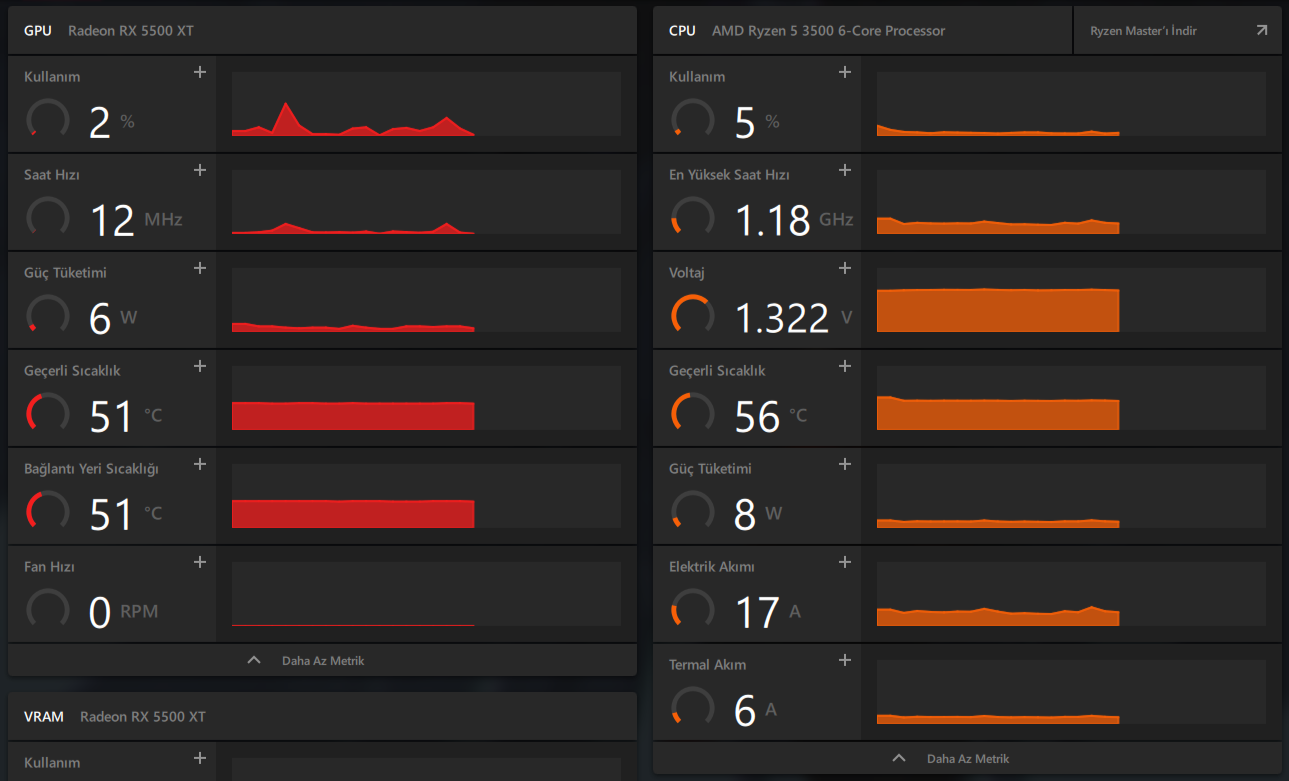Screen dimensions: 1289x781
Task: Add the Fan Hızı metric with plus icon
Action: coord(200,562)
